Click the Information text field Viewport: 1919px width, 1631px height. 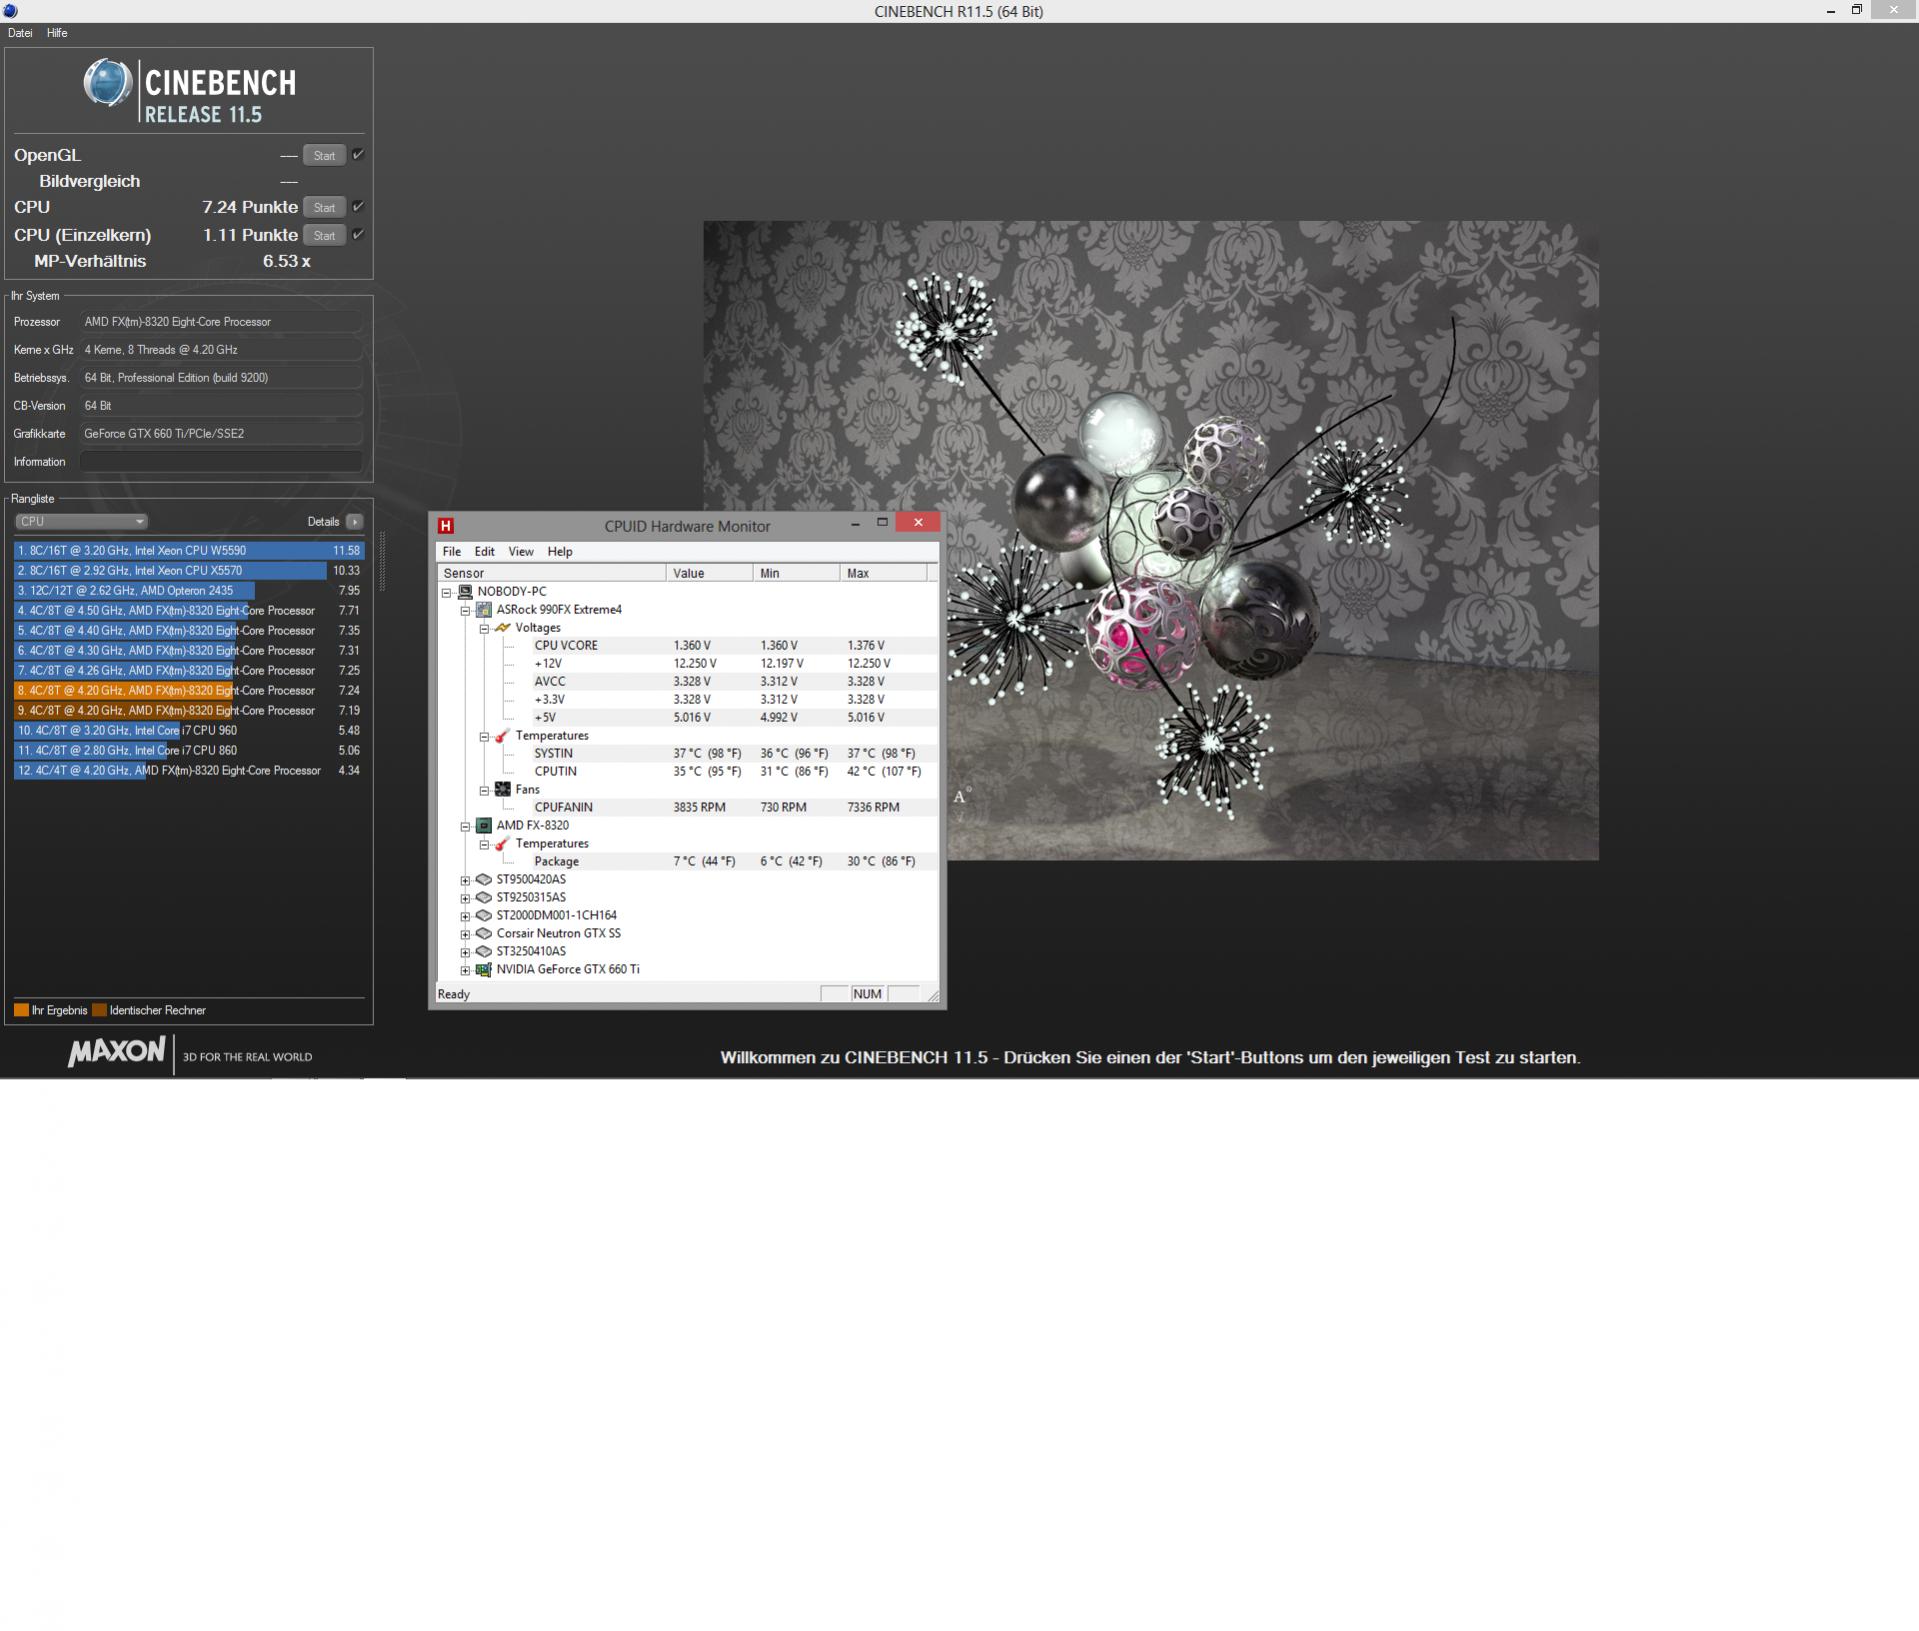(x=221, y=461)
